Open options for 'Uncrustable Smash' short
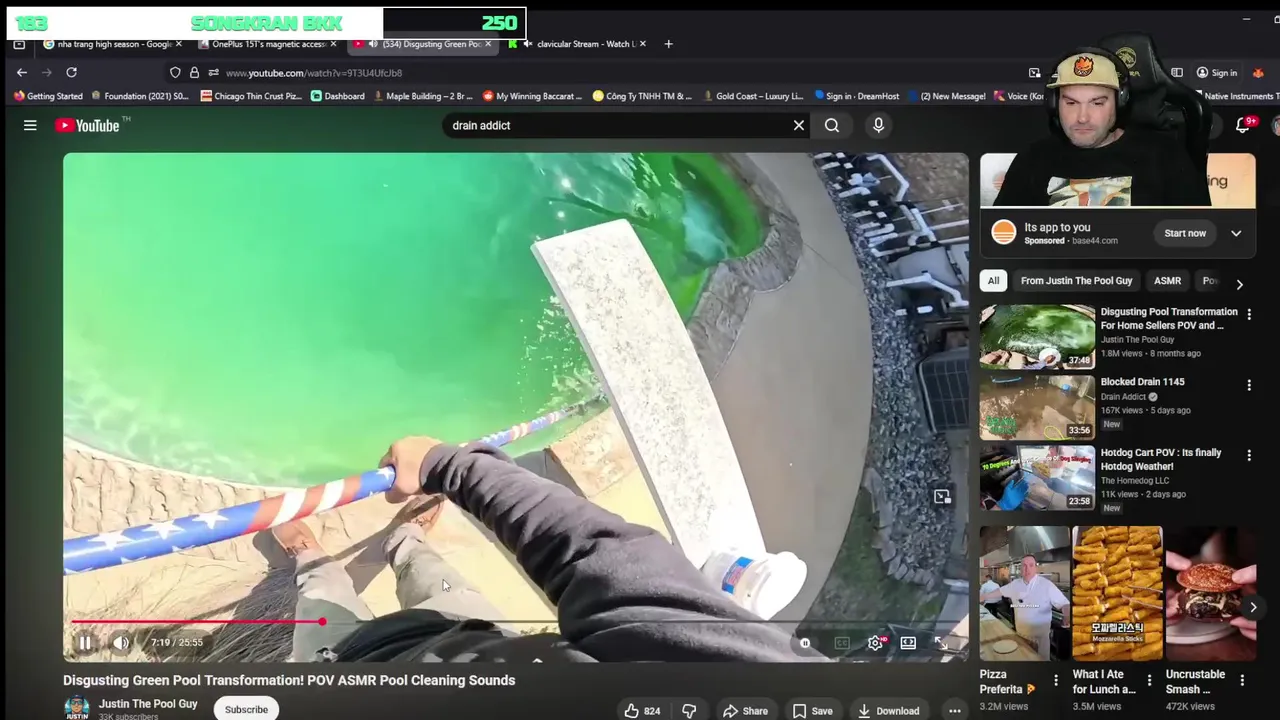1280x720 pixels. point(1242,680)
